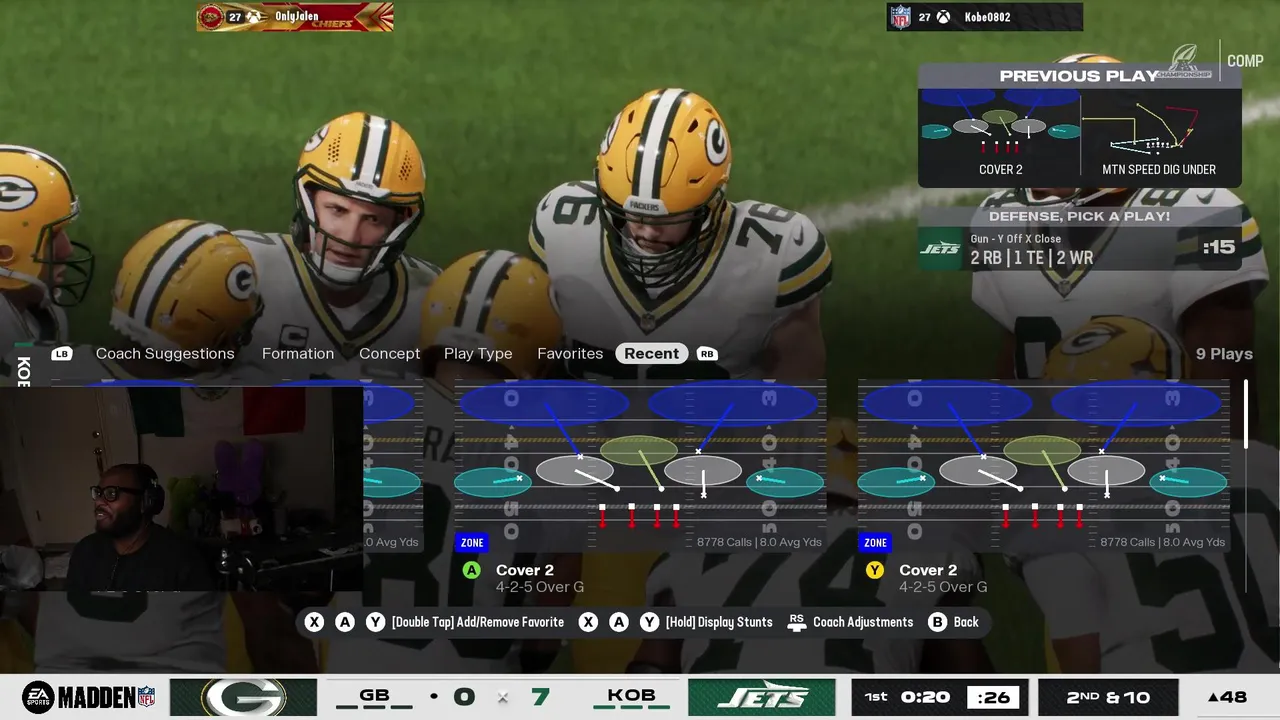
Task: Click the Packers G logo in scorebar
Action: point(243,697)
